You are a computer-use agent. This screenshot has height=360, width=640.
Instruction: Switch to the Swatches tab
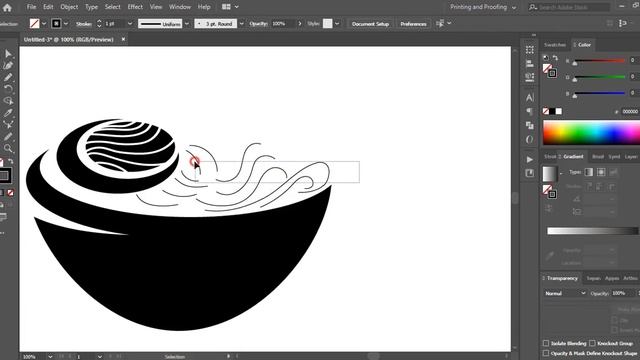point(555,45)
